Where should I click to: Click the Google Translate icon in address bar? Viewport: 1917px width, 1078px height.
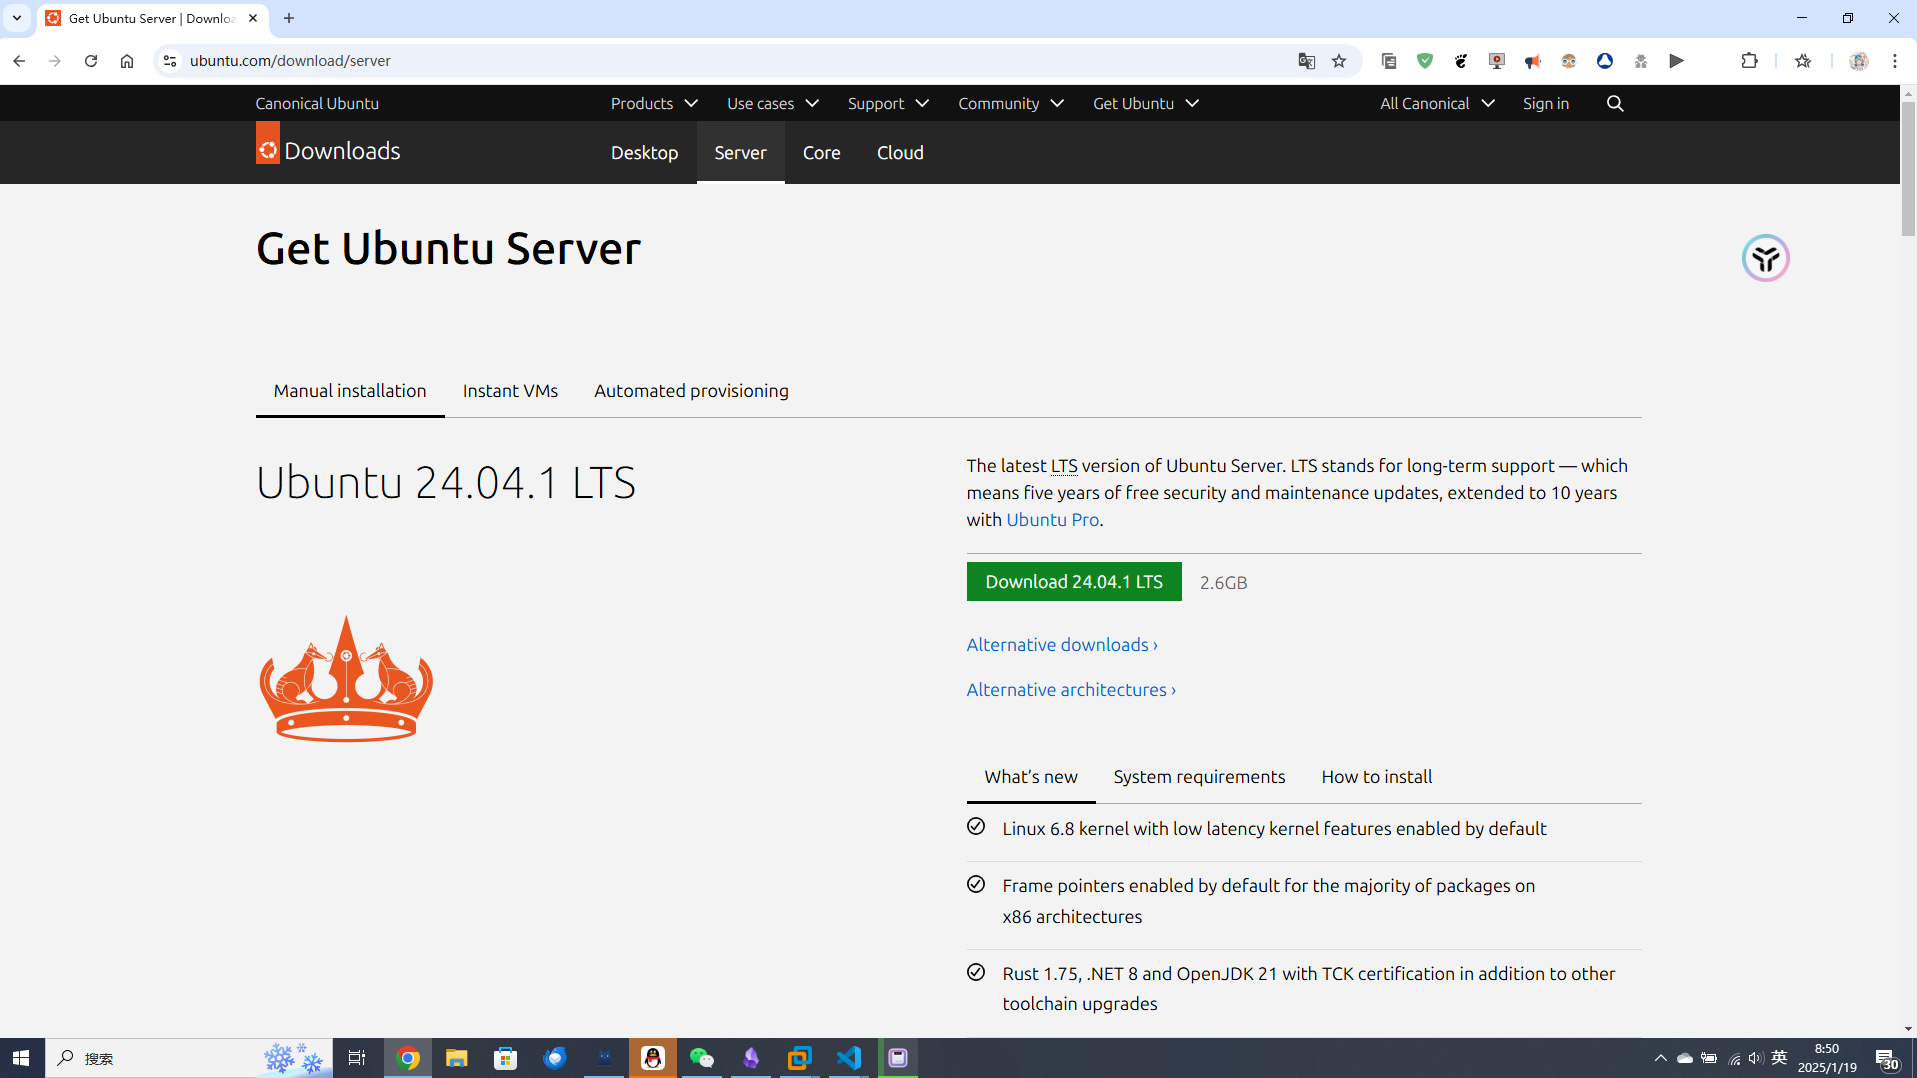[1306, 61]
